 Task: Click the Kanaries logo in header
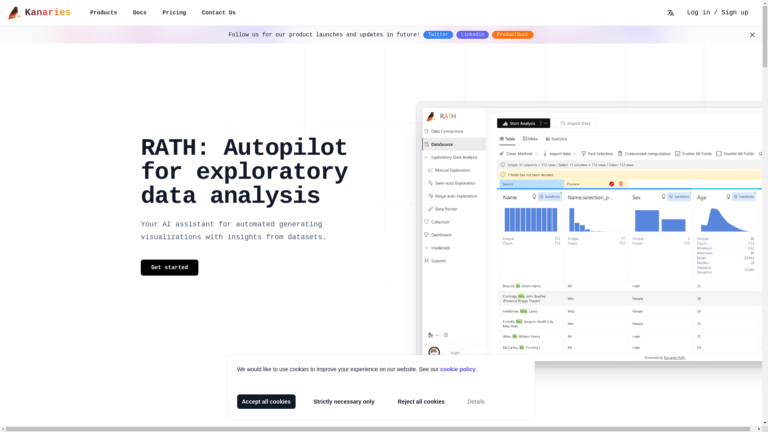[39, 13]
